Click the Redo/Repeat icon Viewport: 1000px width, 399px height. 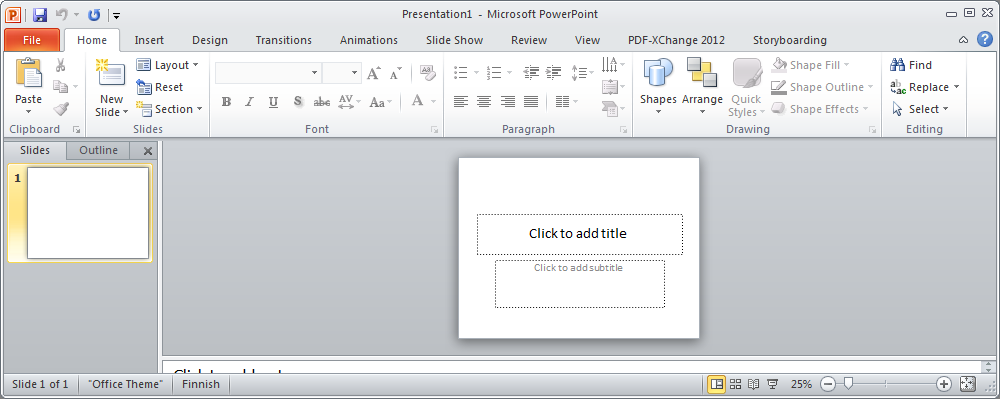[94, 14]
